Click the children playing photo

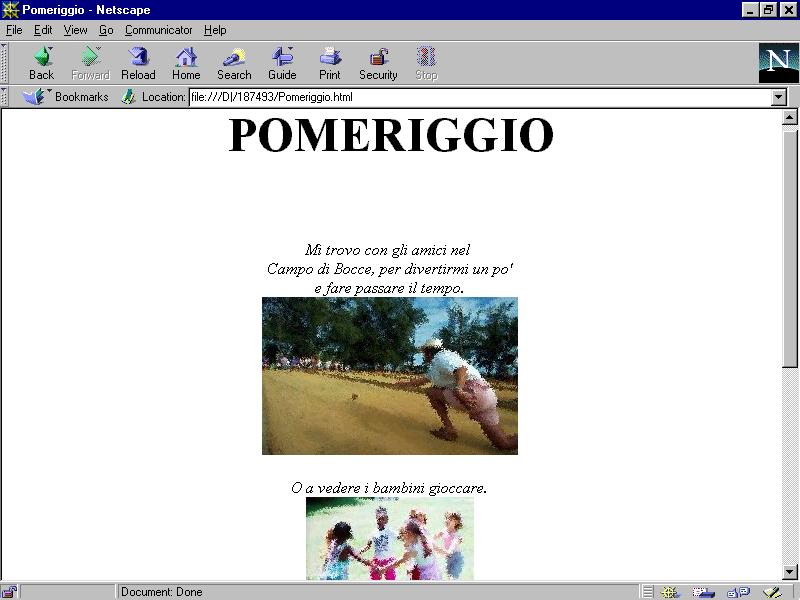(390, 538)
